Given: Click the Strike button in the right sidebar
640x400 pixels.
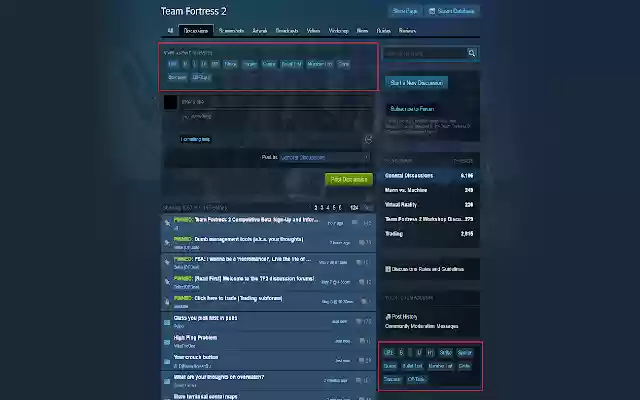Looking at the screenshot, I should click(446, 352).
